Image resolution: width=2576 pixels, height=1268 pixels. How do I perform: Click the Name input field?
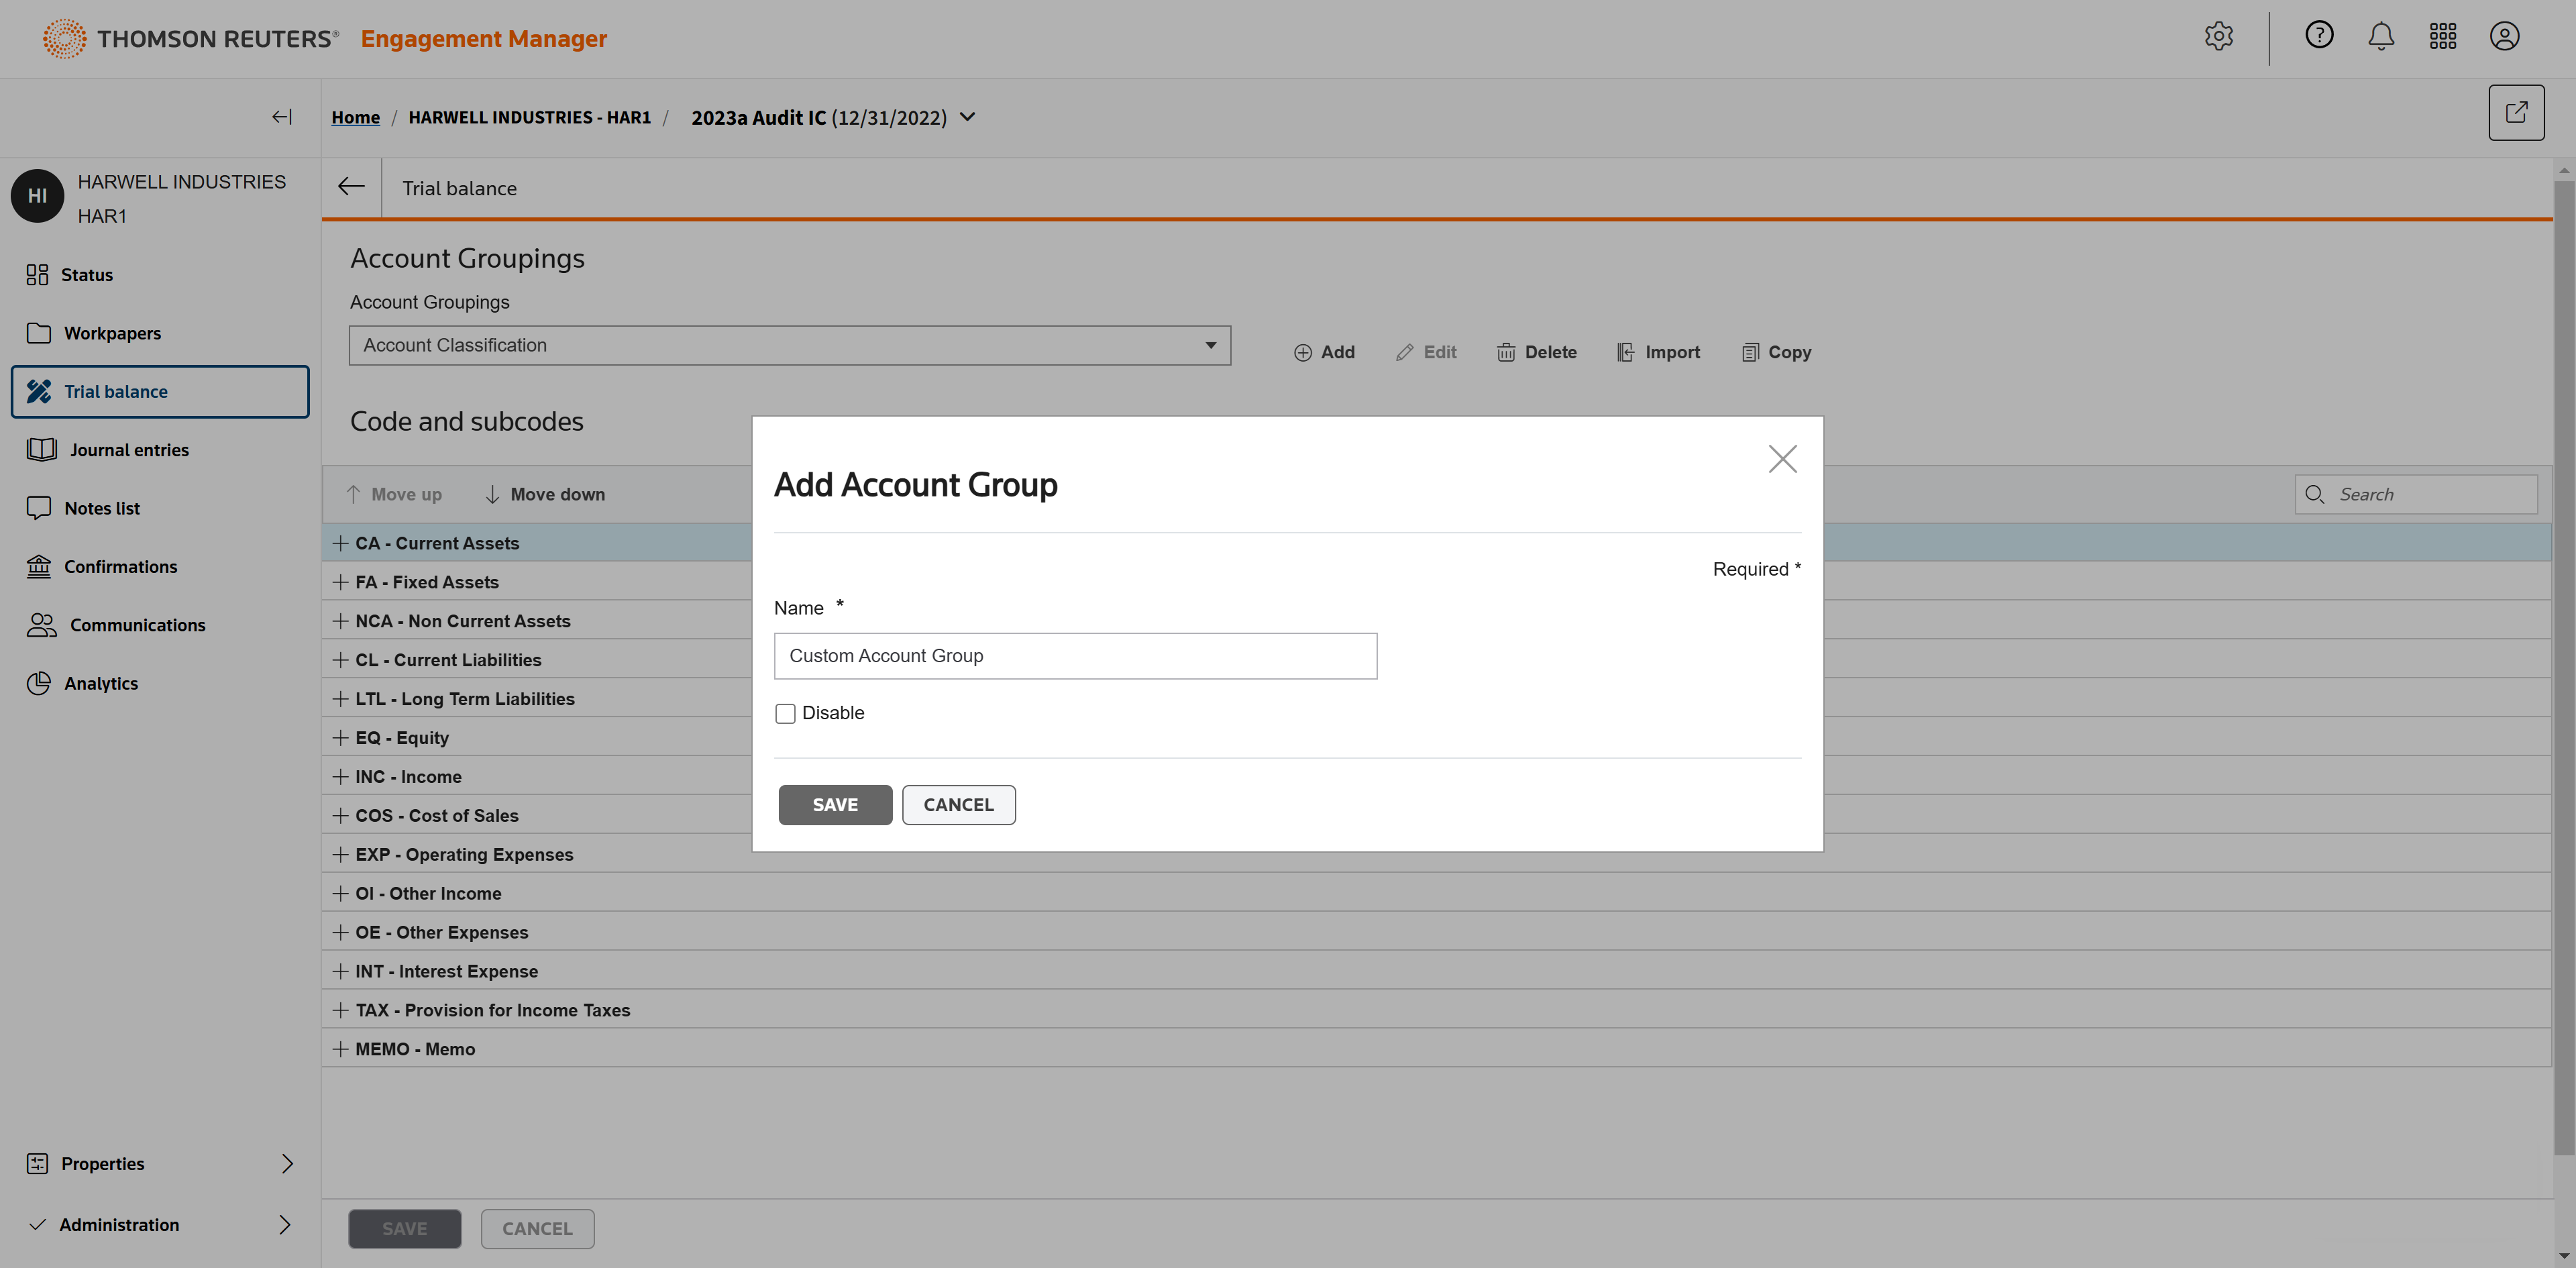(1075, 656)
